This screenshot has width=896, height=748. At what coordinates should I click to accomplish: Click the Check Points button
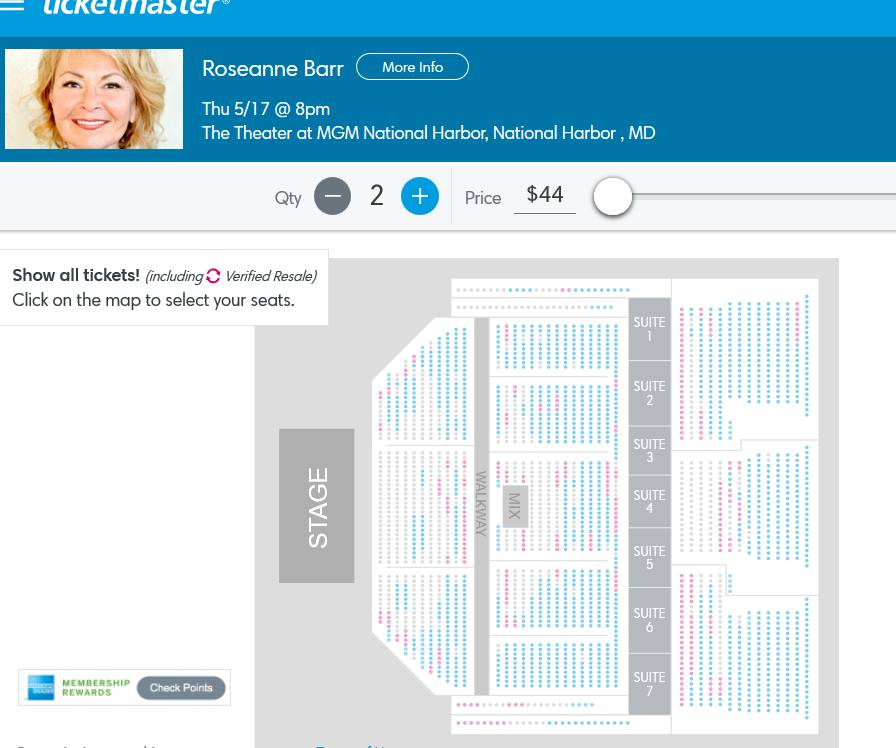click(181, 688)
